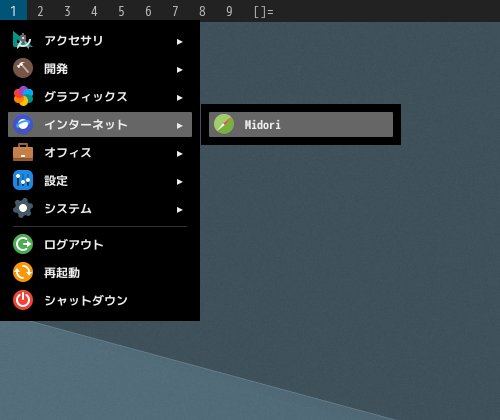Expand the アクセサリ submenu arrow
The height and width of the screenshot is (420, 500).
point(180,42)
